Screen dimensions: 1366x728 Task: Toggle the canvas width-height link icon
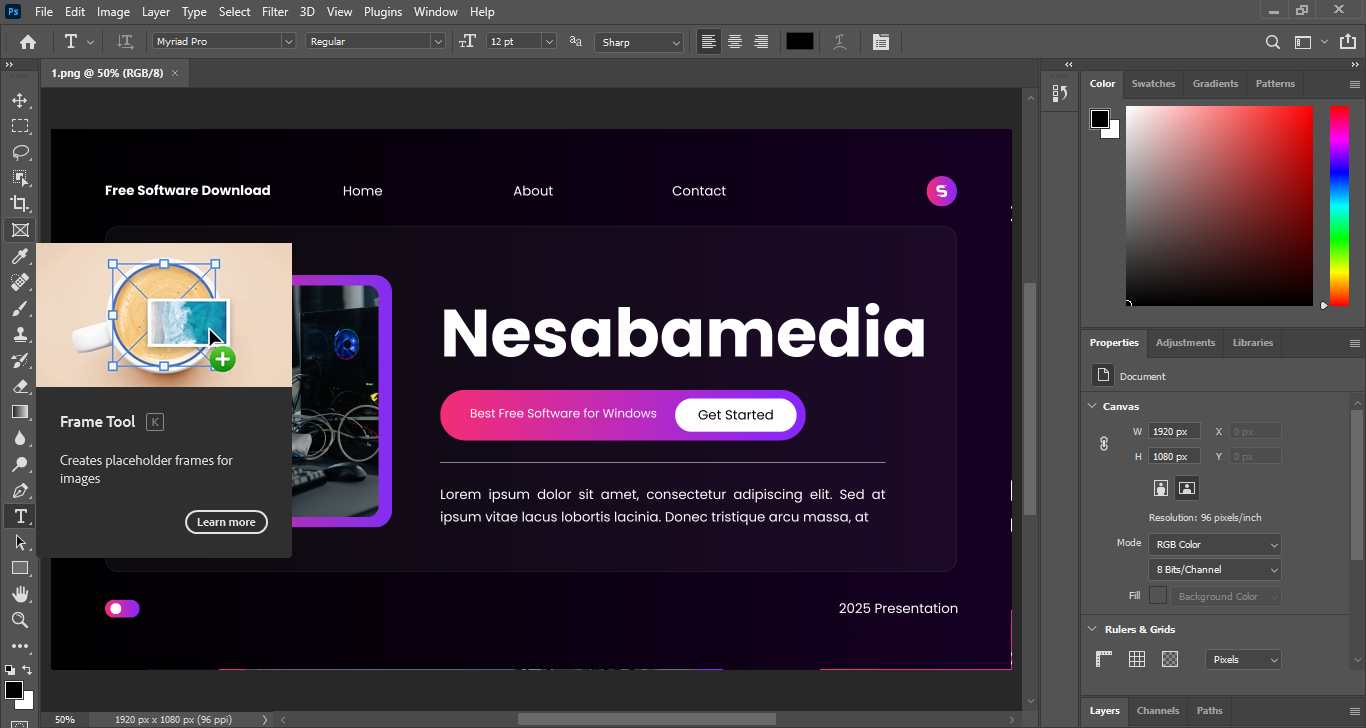pyautogui.click(x=1104, y=443)
